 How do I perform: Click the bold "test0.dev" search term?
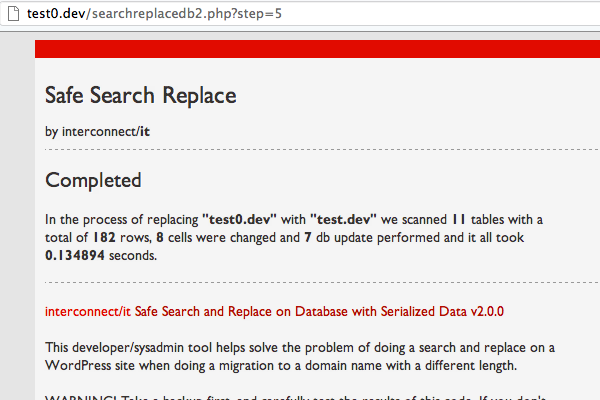[239, 219]
